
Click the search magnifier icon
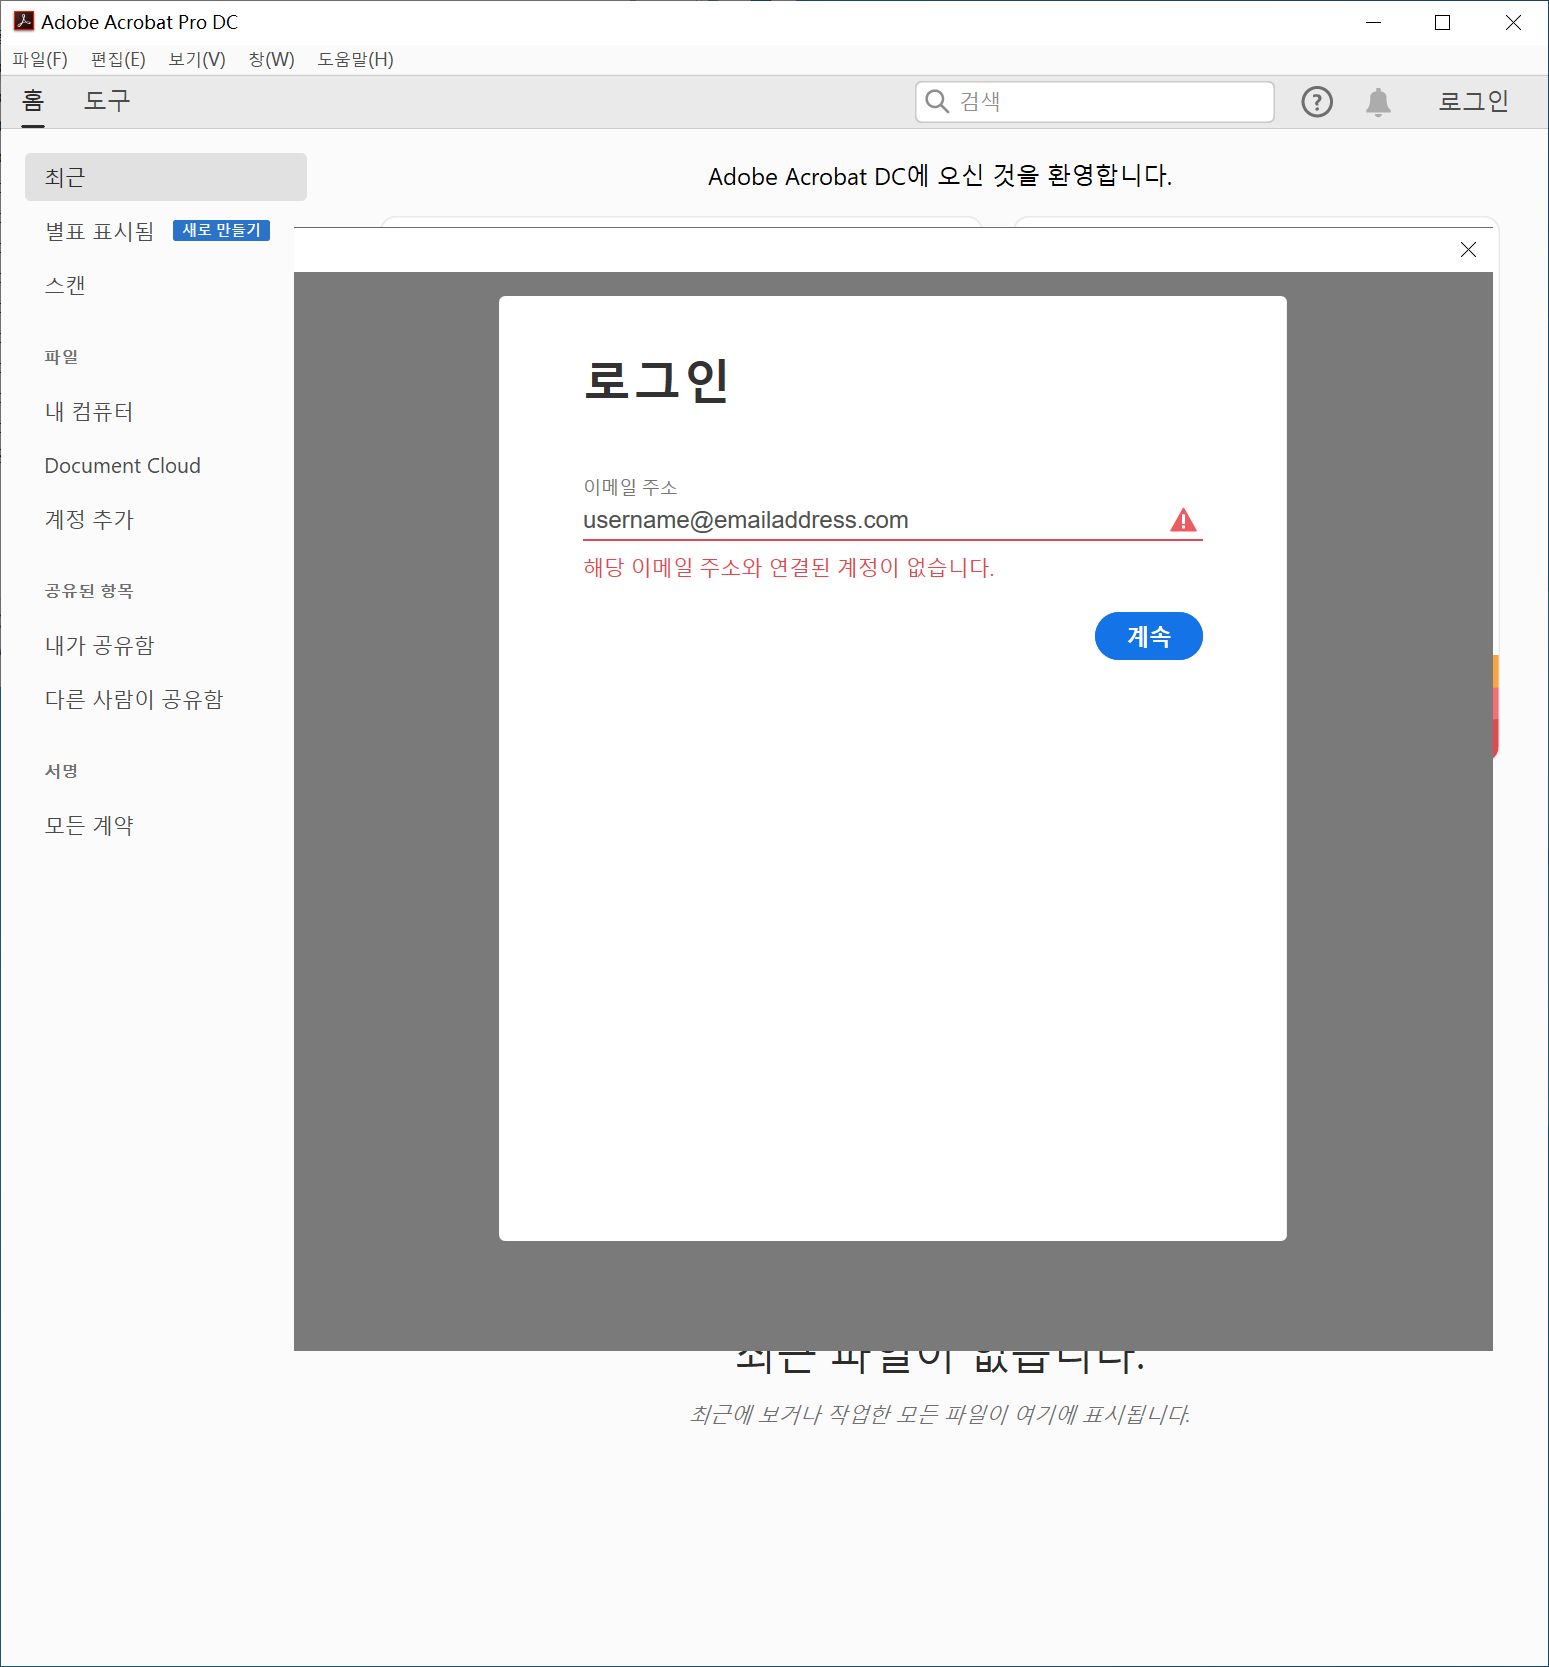pyautogui.click(x=937, y=101)
